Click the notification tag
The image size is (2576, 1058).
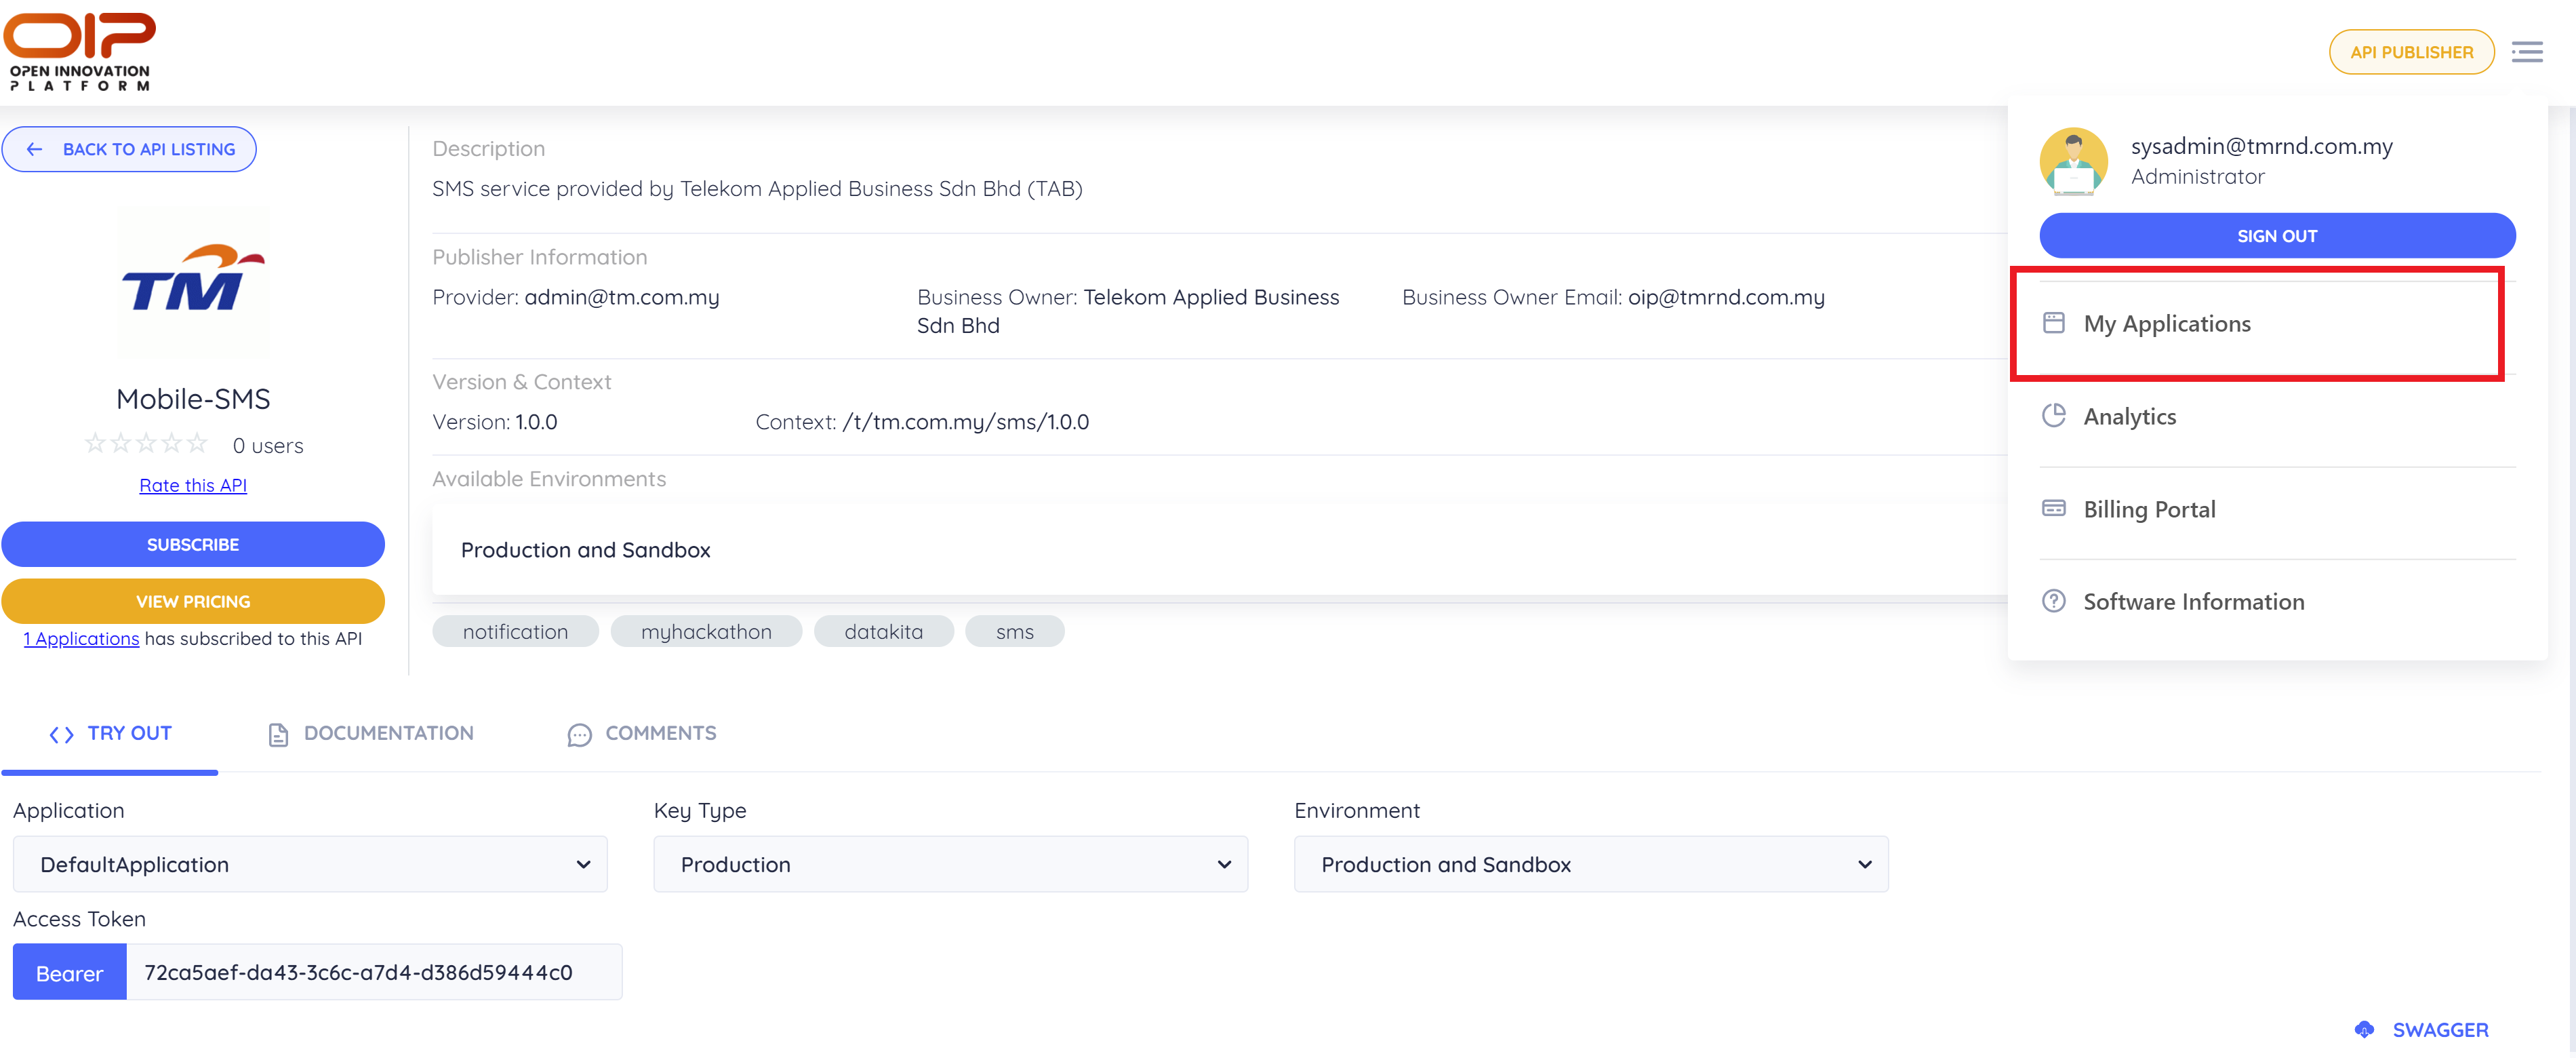(x=515, y=631)
